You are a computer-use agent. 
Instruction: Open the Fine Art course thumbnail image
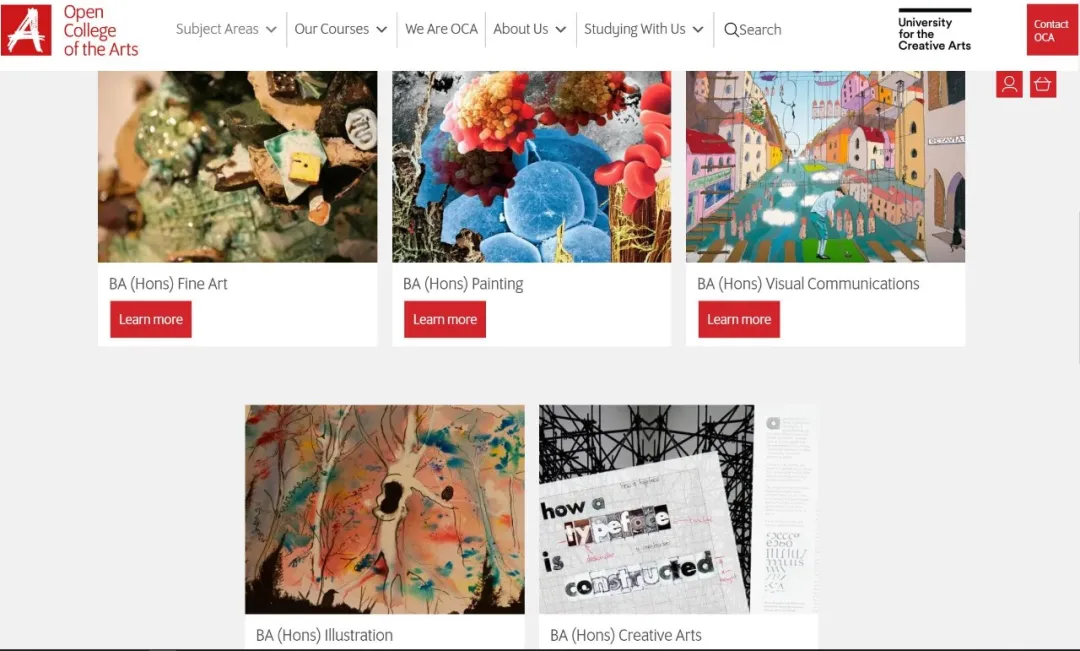point(238,166)
